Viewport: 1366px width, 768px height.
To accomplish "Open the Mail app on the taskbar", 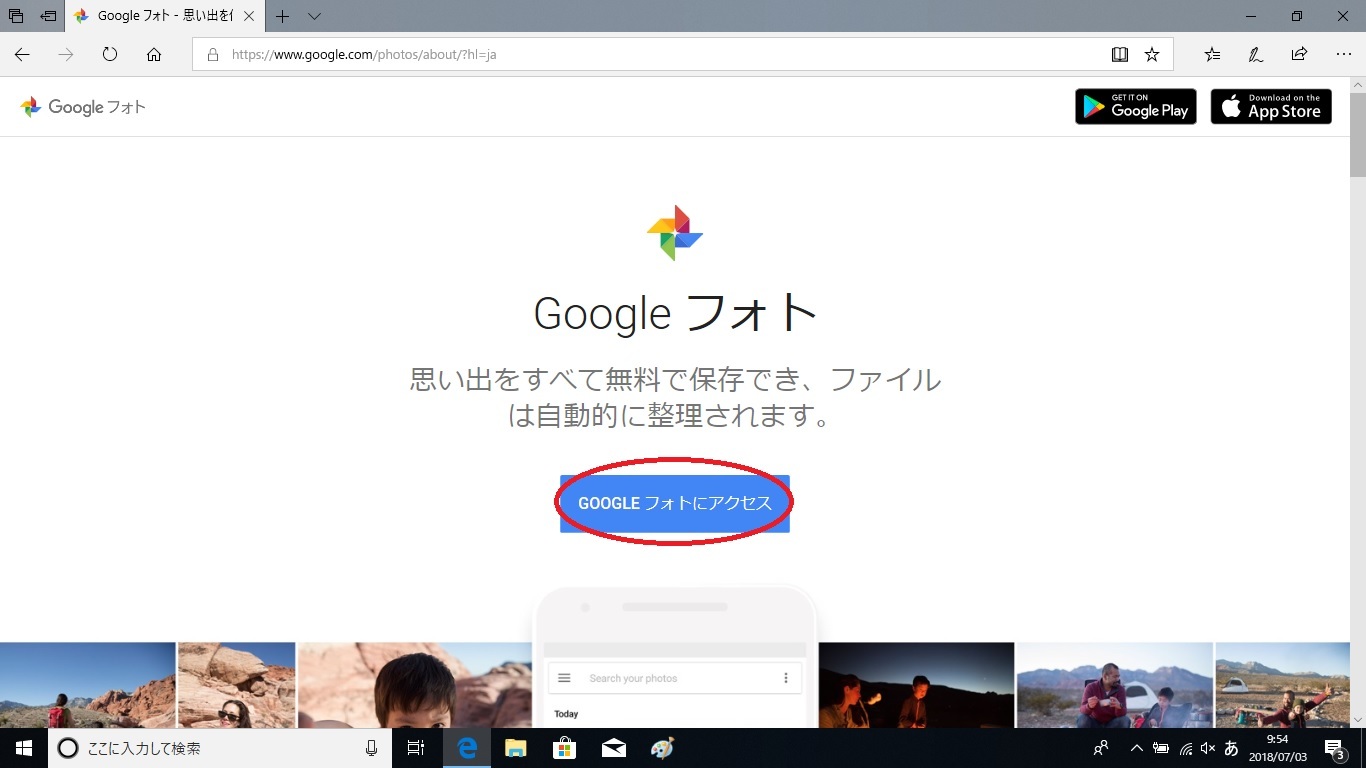I will pyautogui.click(x=614, y=748).
